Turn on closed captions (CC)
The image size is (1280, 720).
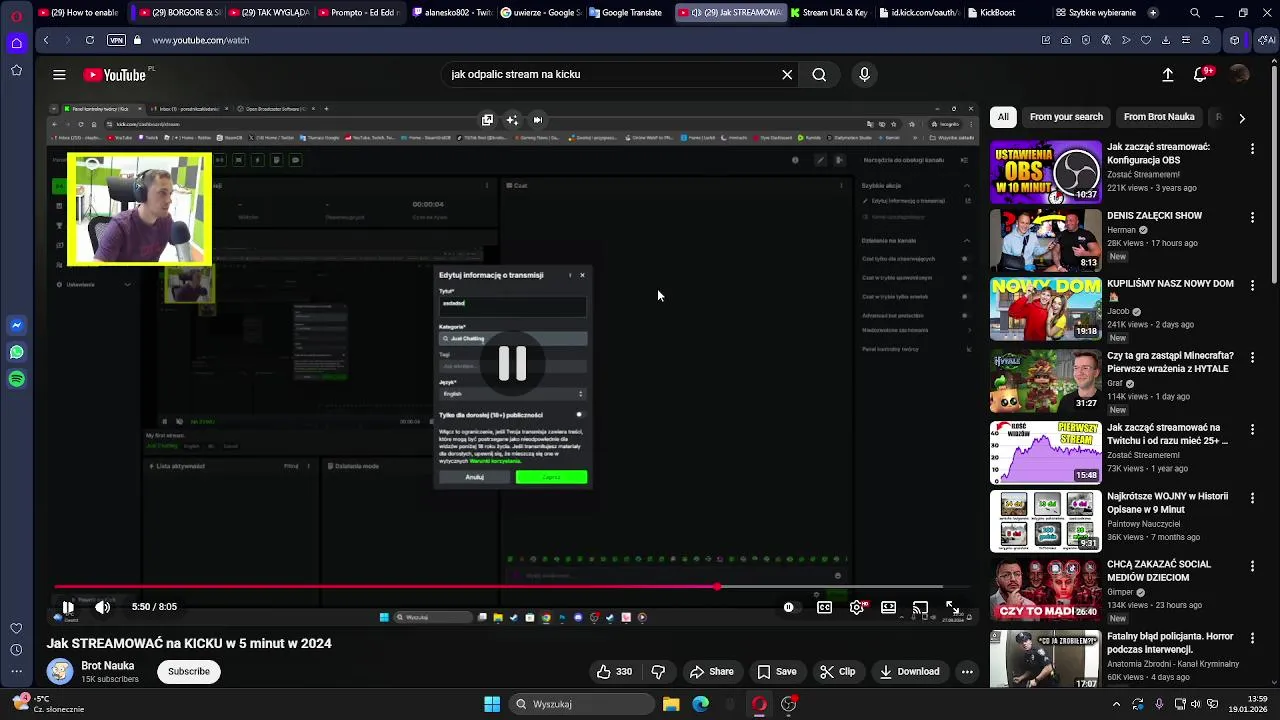pyautogui.click(x=824, y=607)
